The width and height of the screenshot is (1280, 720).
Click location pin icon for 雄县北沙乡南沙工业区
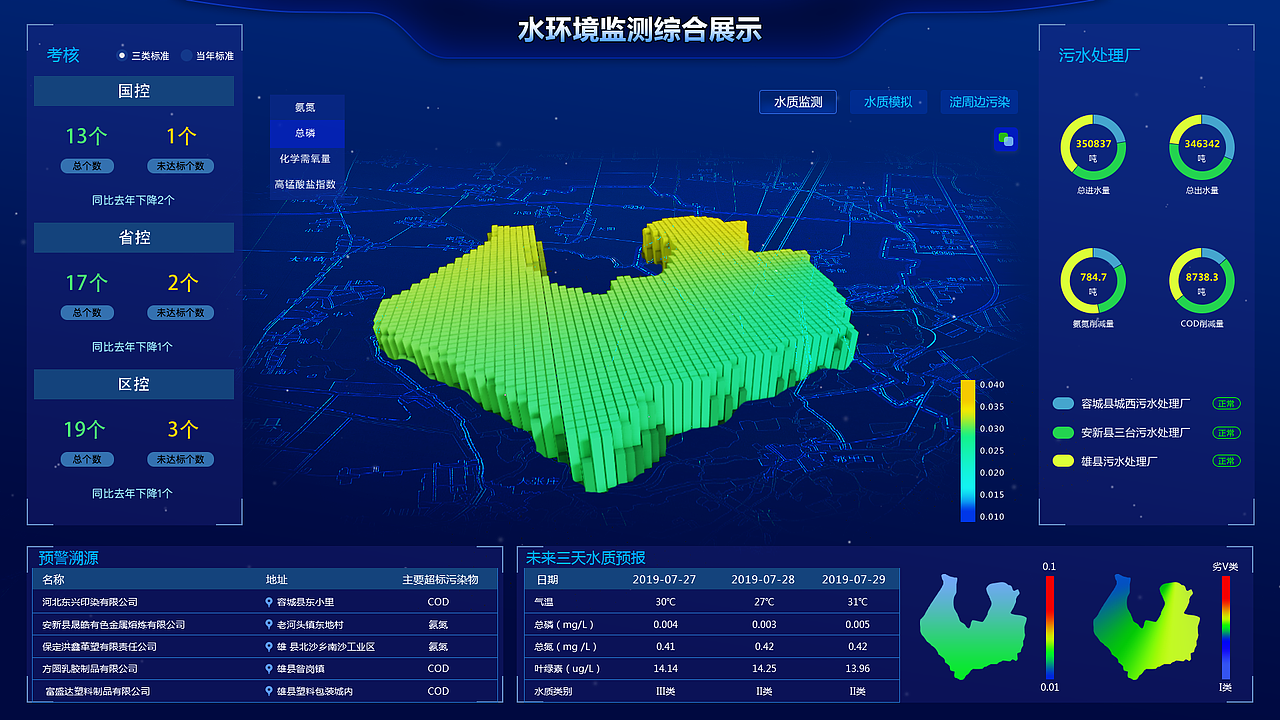pyautogui.click(x=269, y=646)
